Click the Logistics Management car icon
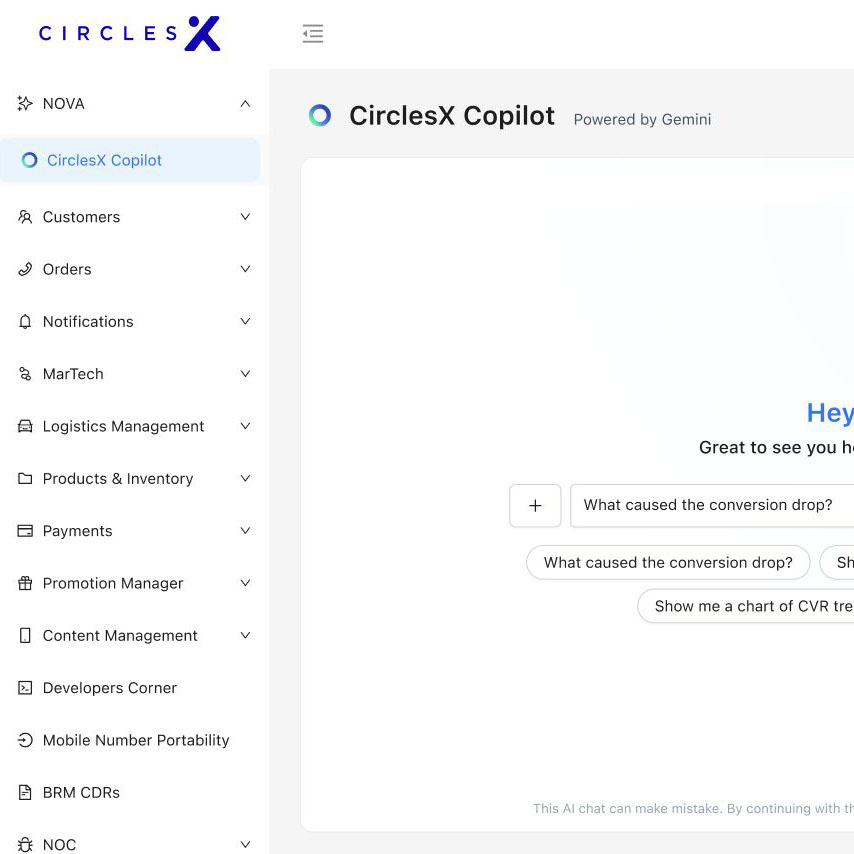854x854 pixels. point(25,426)
